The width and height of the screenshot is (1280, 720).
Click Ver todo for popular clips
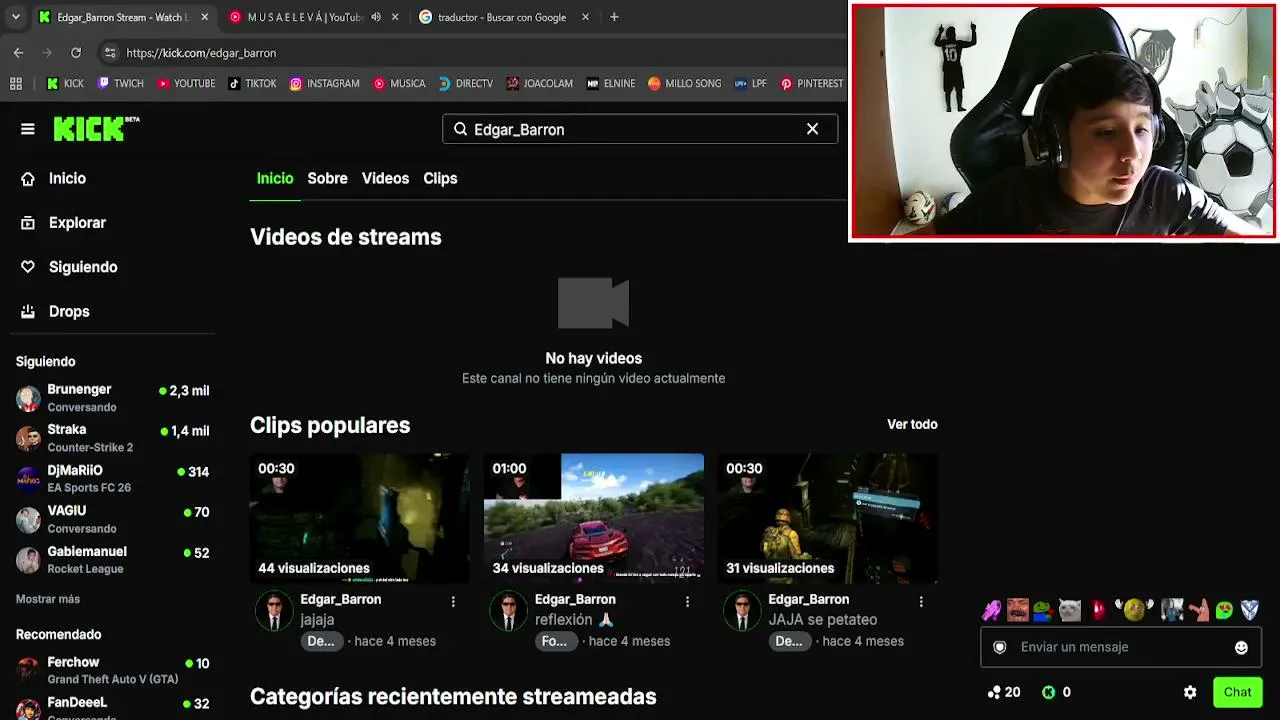point(912,424)
